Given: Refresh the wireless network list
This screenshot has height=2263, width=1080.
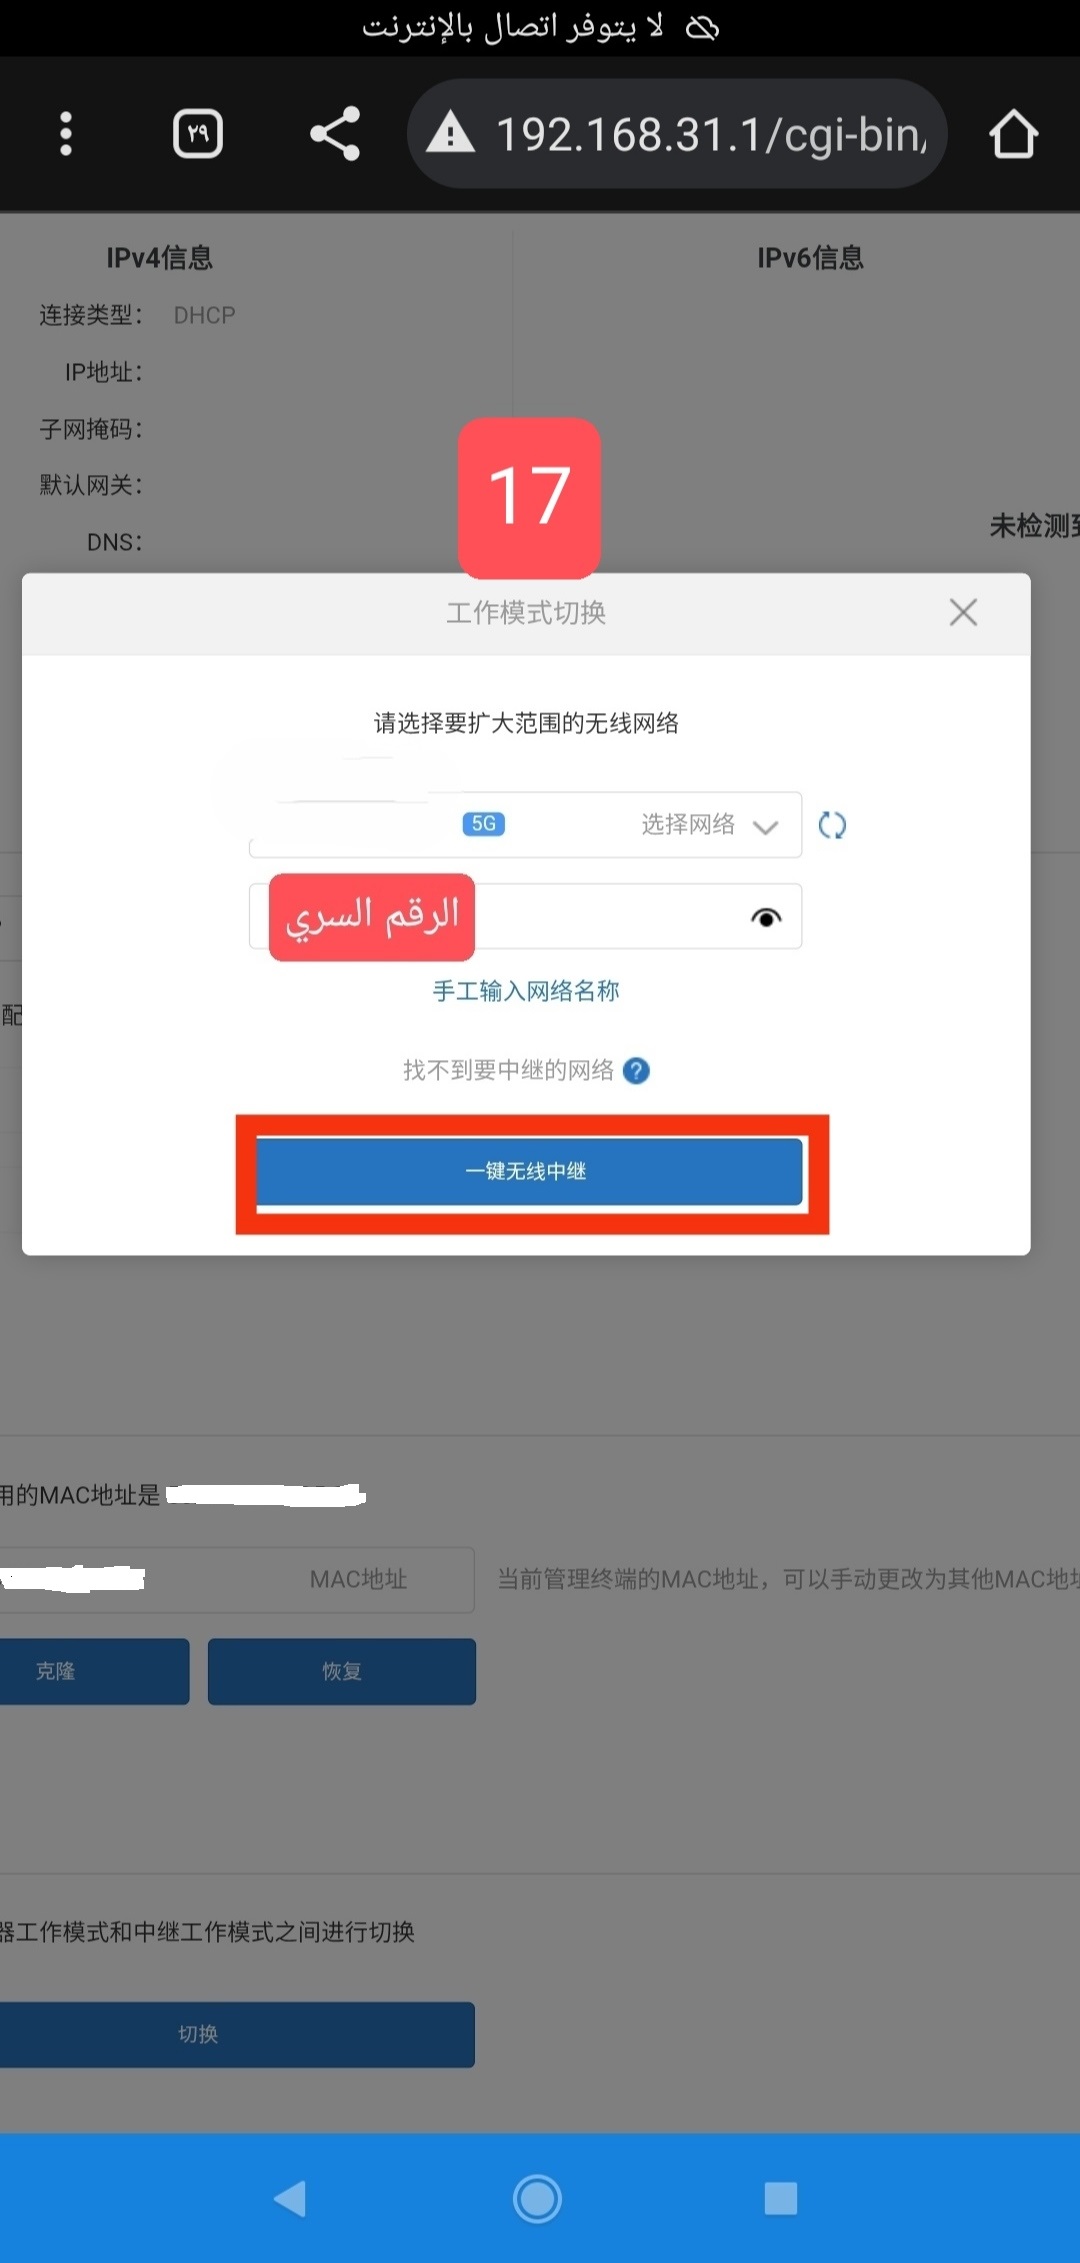Looking at the screenshot, I should (832, 825).
